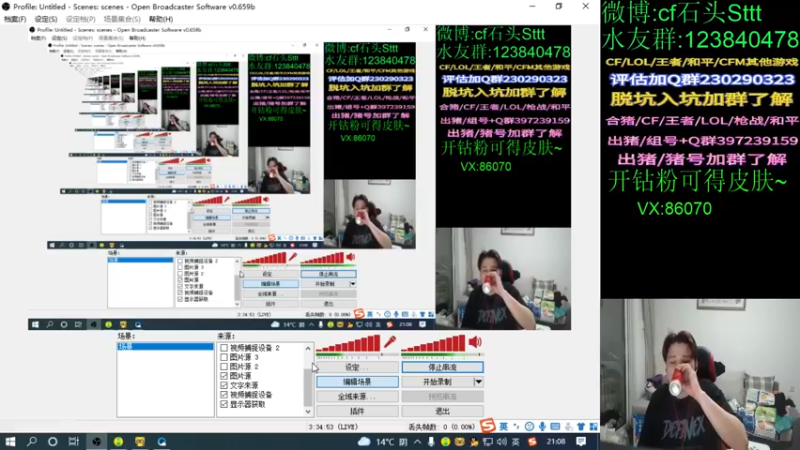Click the Sogou S logo on the IME toolbar
The height and width of the screenshot is (450, 800).
tap(488, 426)
